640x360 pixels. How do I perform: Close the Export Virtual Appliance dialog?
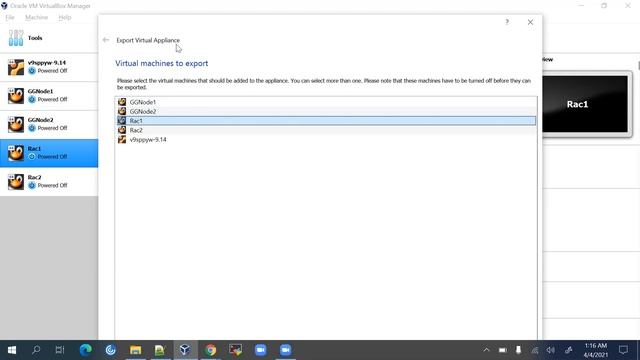click(530, 22)
